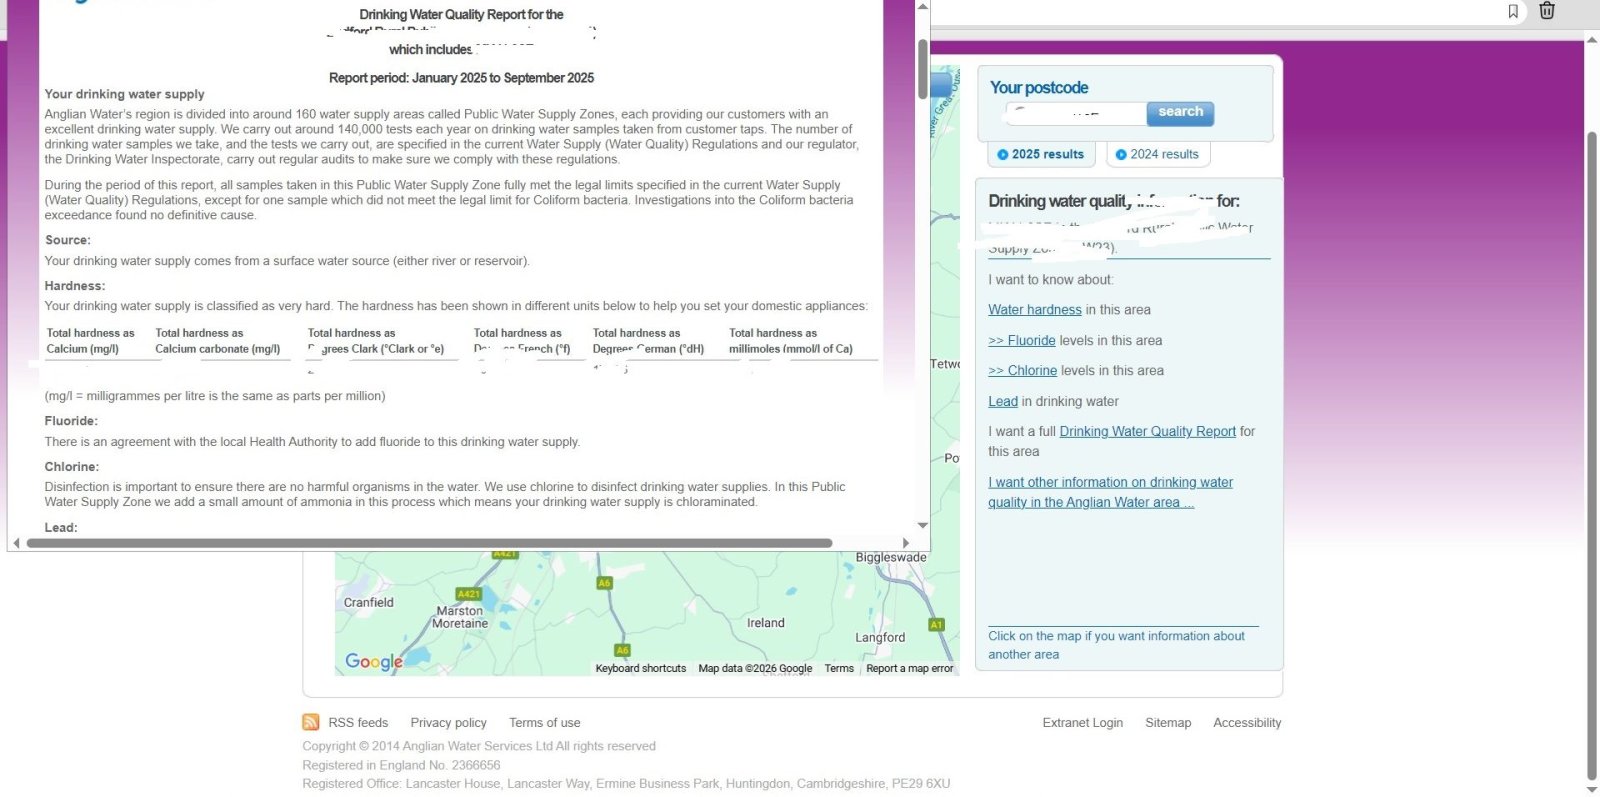The image size is (1600, 797).
Task: Click the orange RSS feed icon
Action: point(311,722)
